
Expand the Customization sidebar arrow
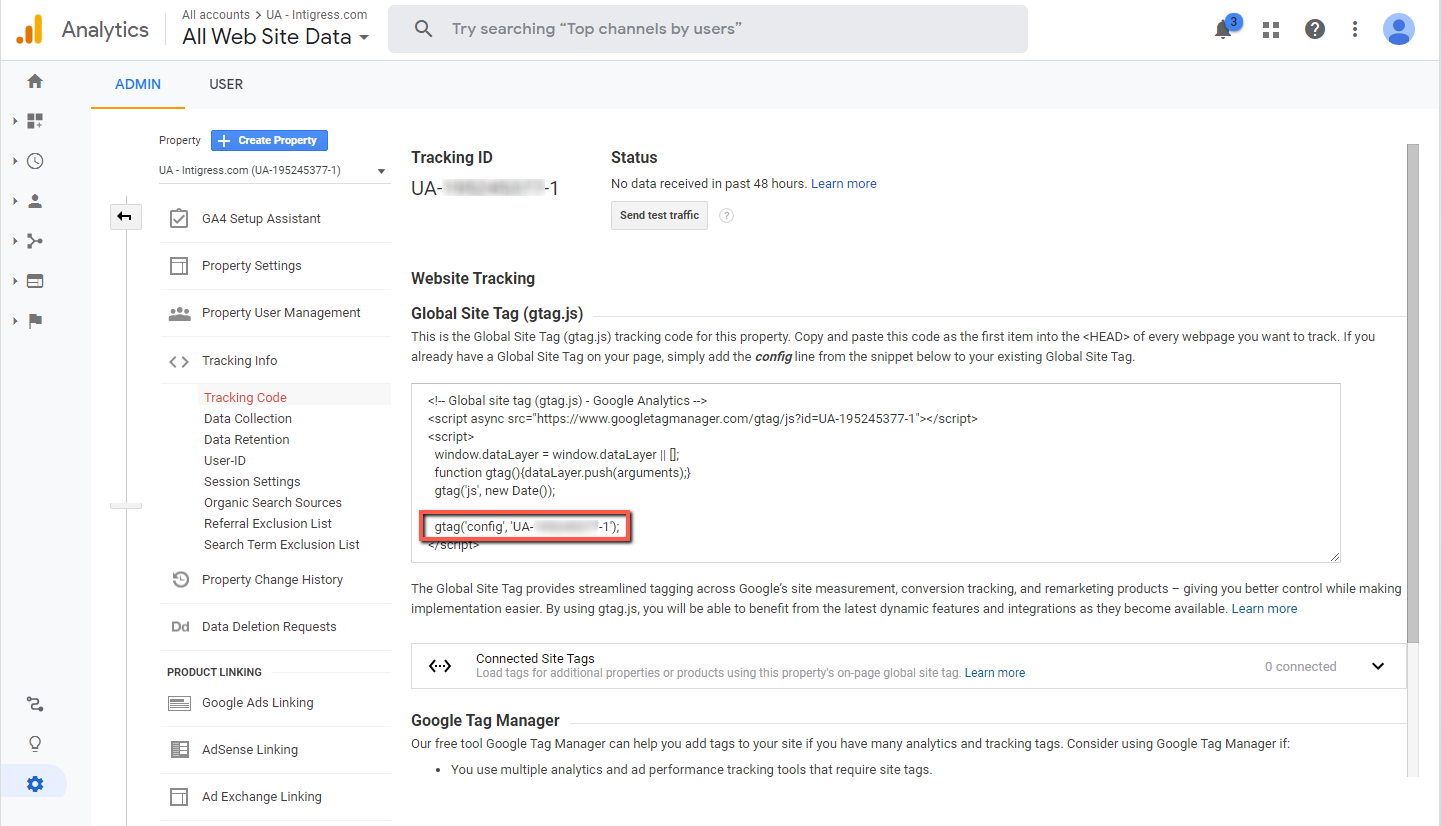tap(15, 121)
